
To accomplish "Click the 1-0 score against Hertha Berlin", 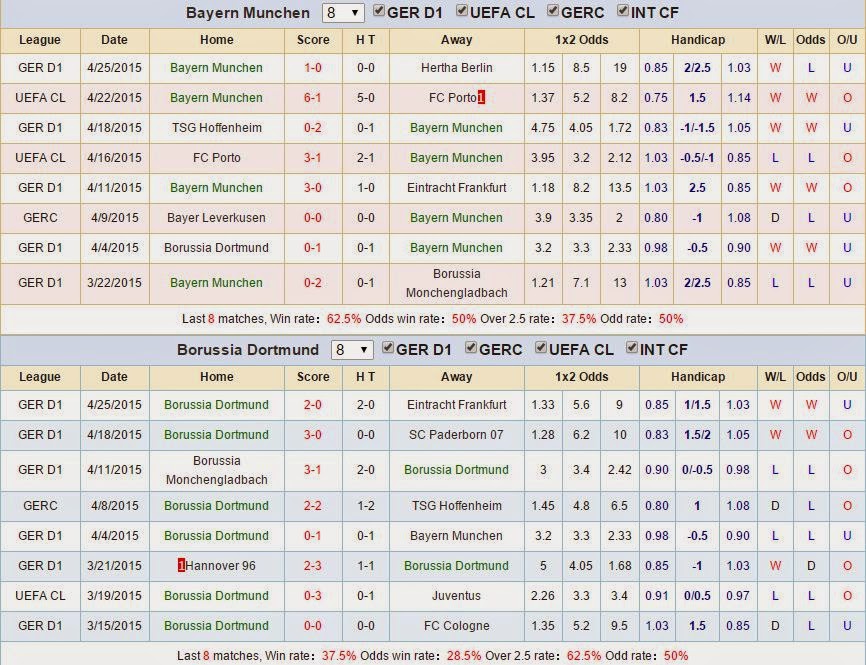I will [x=313, y=68].
